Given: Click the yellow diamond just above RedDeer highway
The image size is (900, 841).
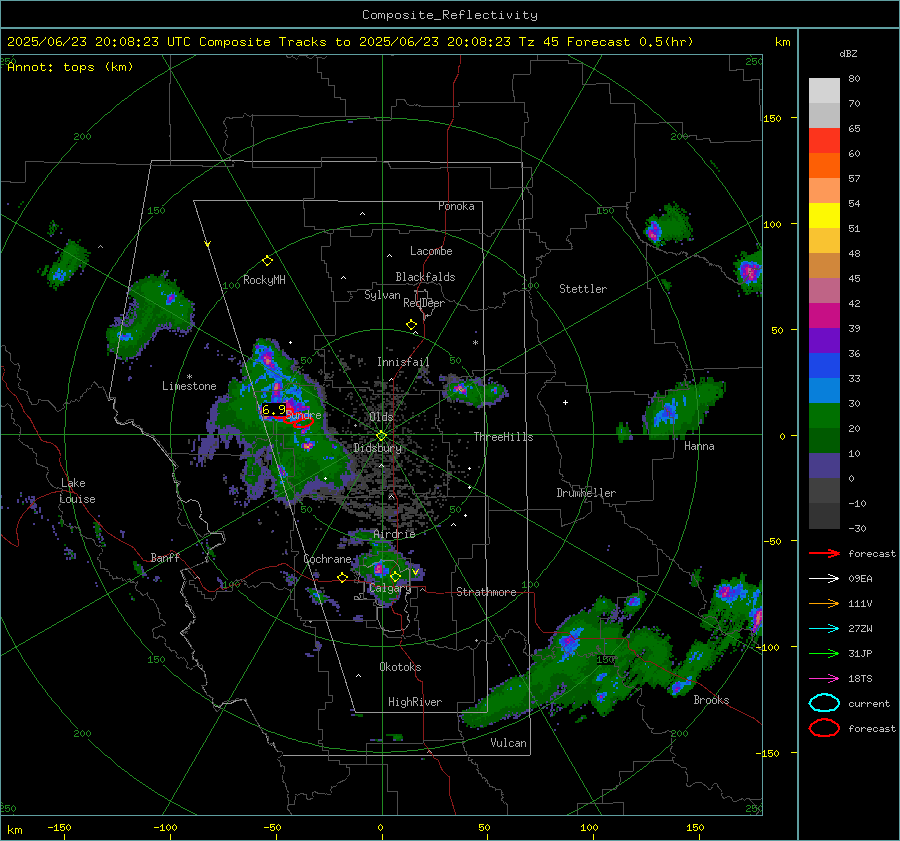Looking at the screenshot, I should pyautogui.click(x=411, y=325).
